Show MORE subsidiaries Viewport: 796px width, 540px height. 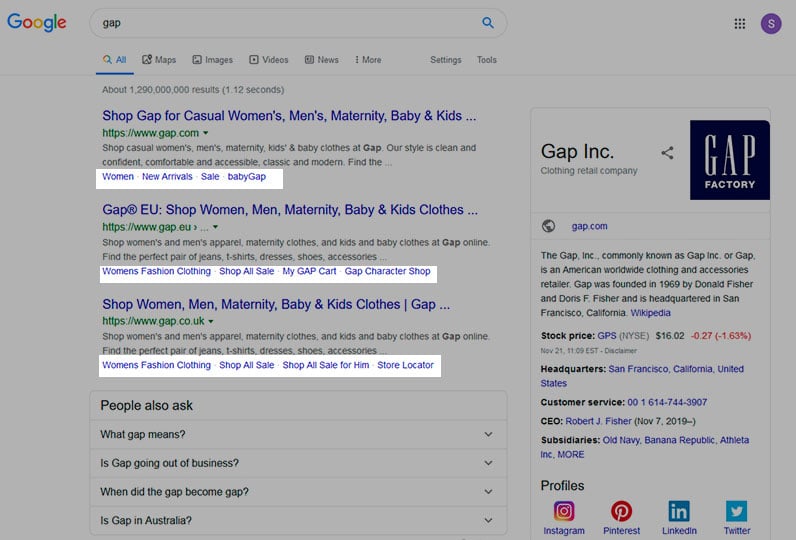pyautogui.click(x=571, y=455)
